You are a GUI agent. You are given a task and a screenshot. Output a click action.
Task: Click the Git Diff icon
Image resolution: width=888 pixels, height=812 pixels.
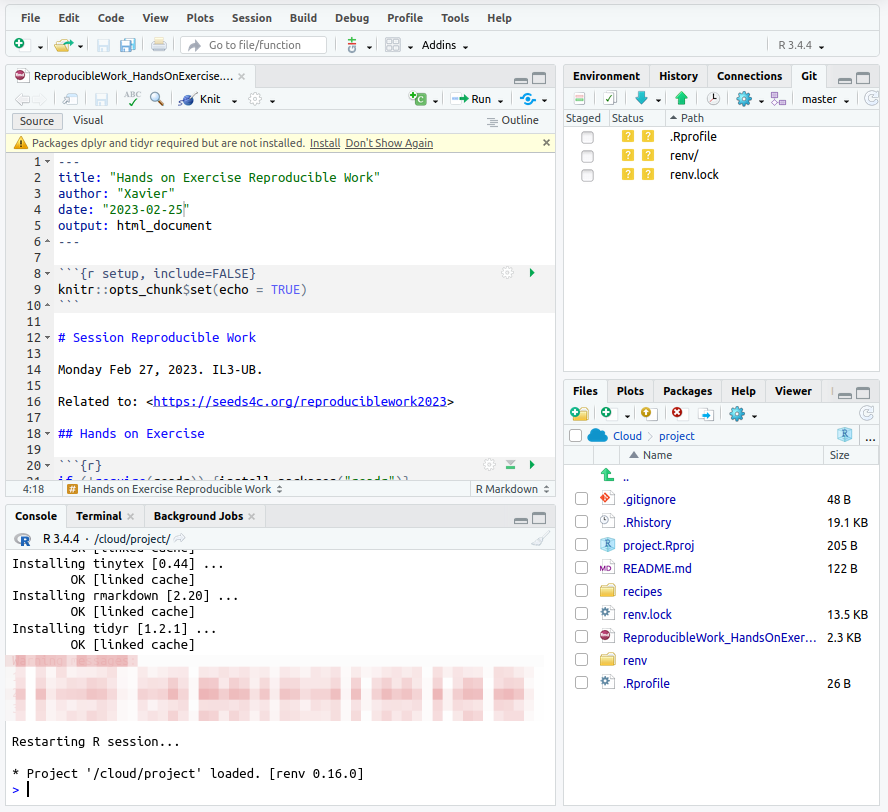(579, 99)
